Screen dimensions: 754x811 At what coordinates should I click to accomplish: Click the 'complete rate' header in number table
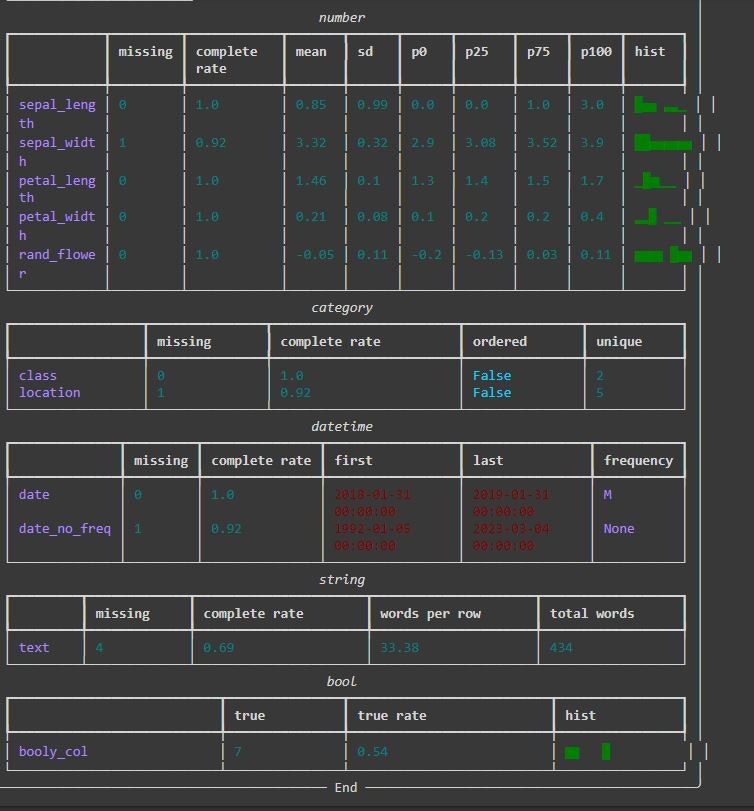click(227, 60)
